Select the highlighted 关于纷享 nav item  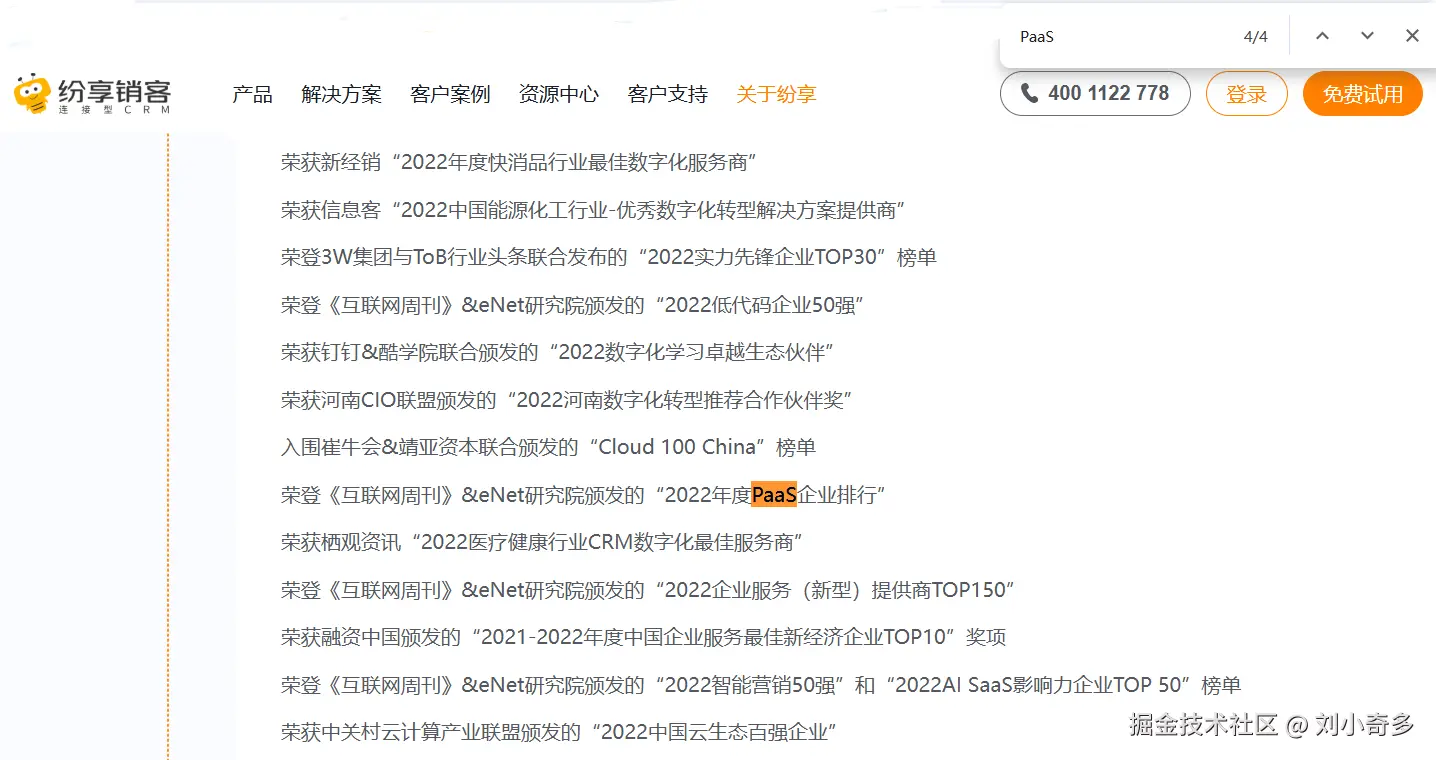(776, 94)
